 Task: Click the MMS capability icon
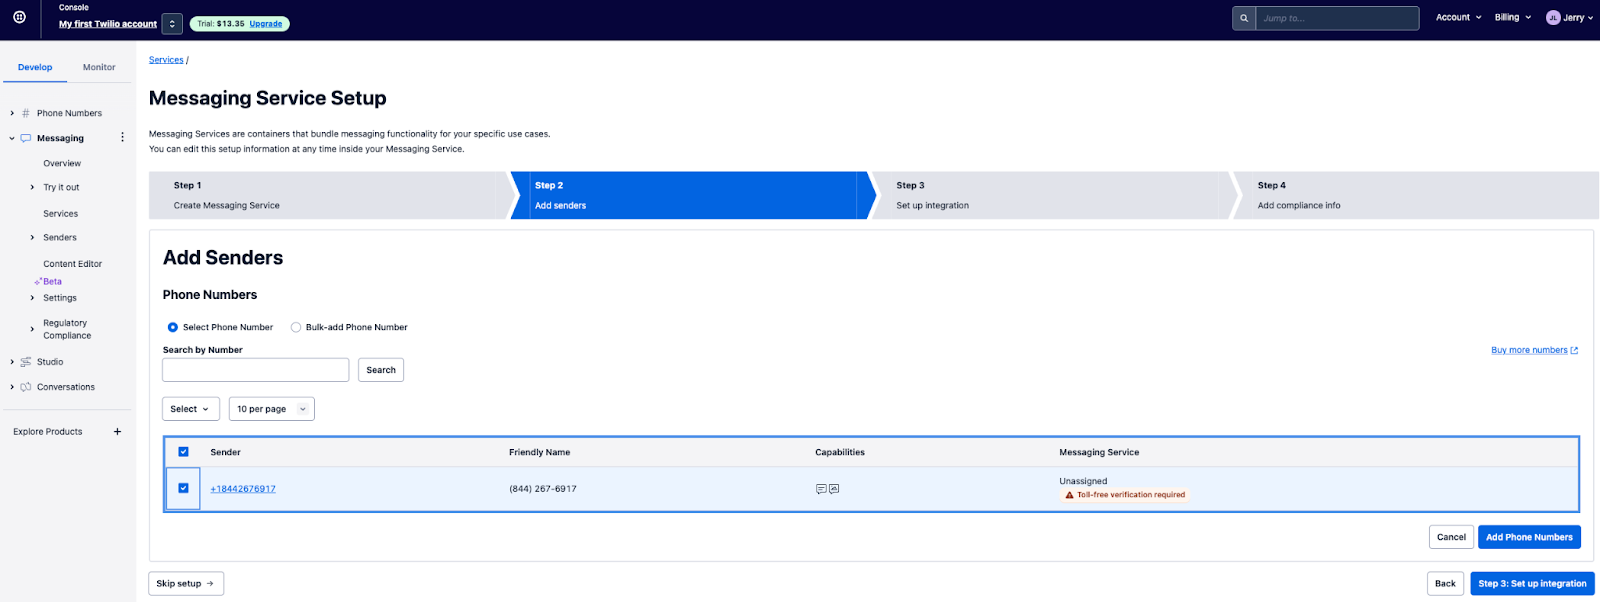pos(834,489)
